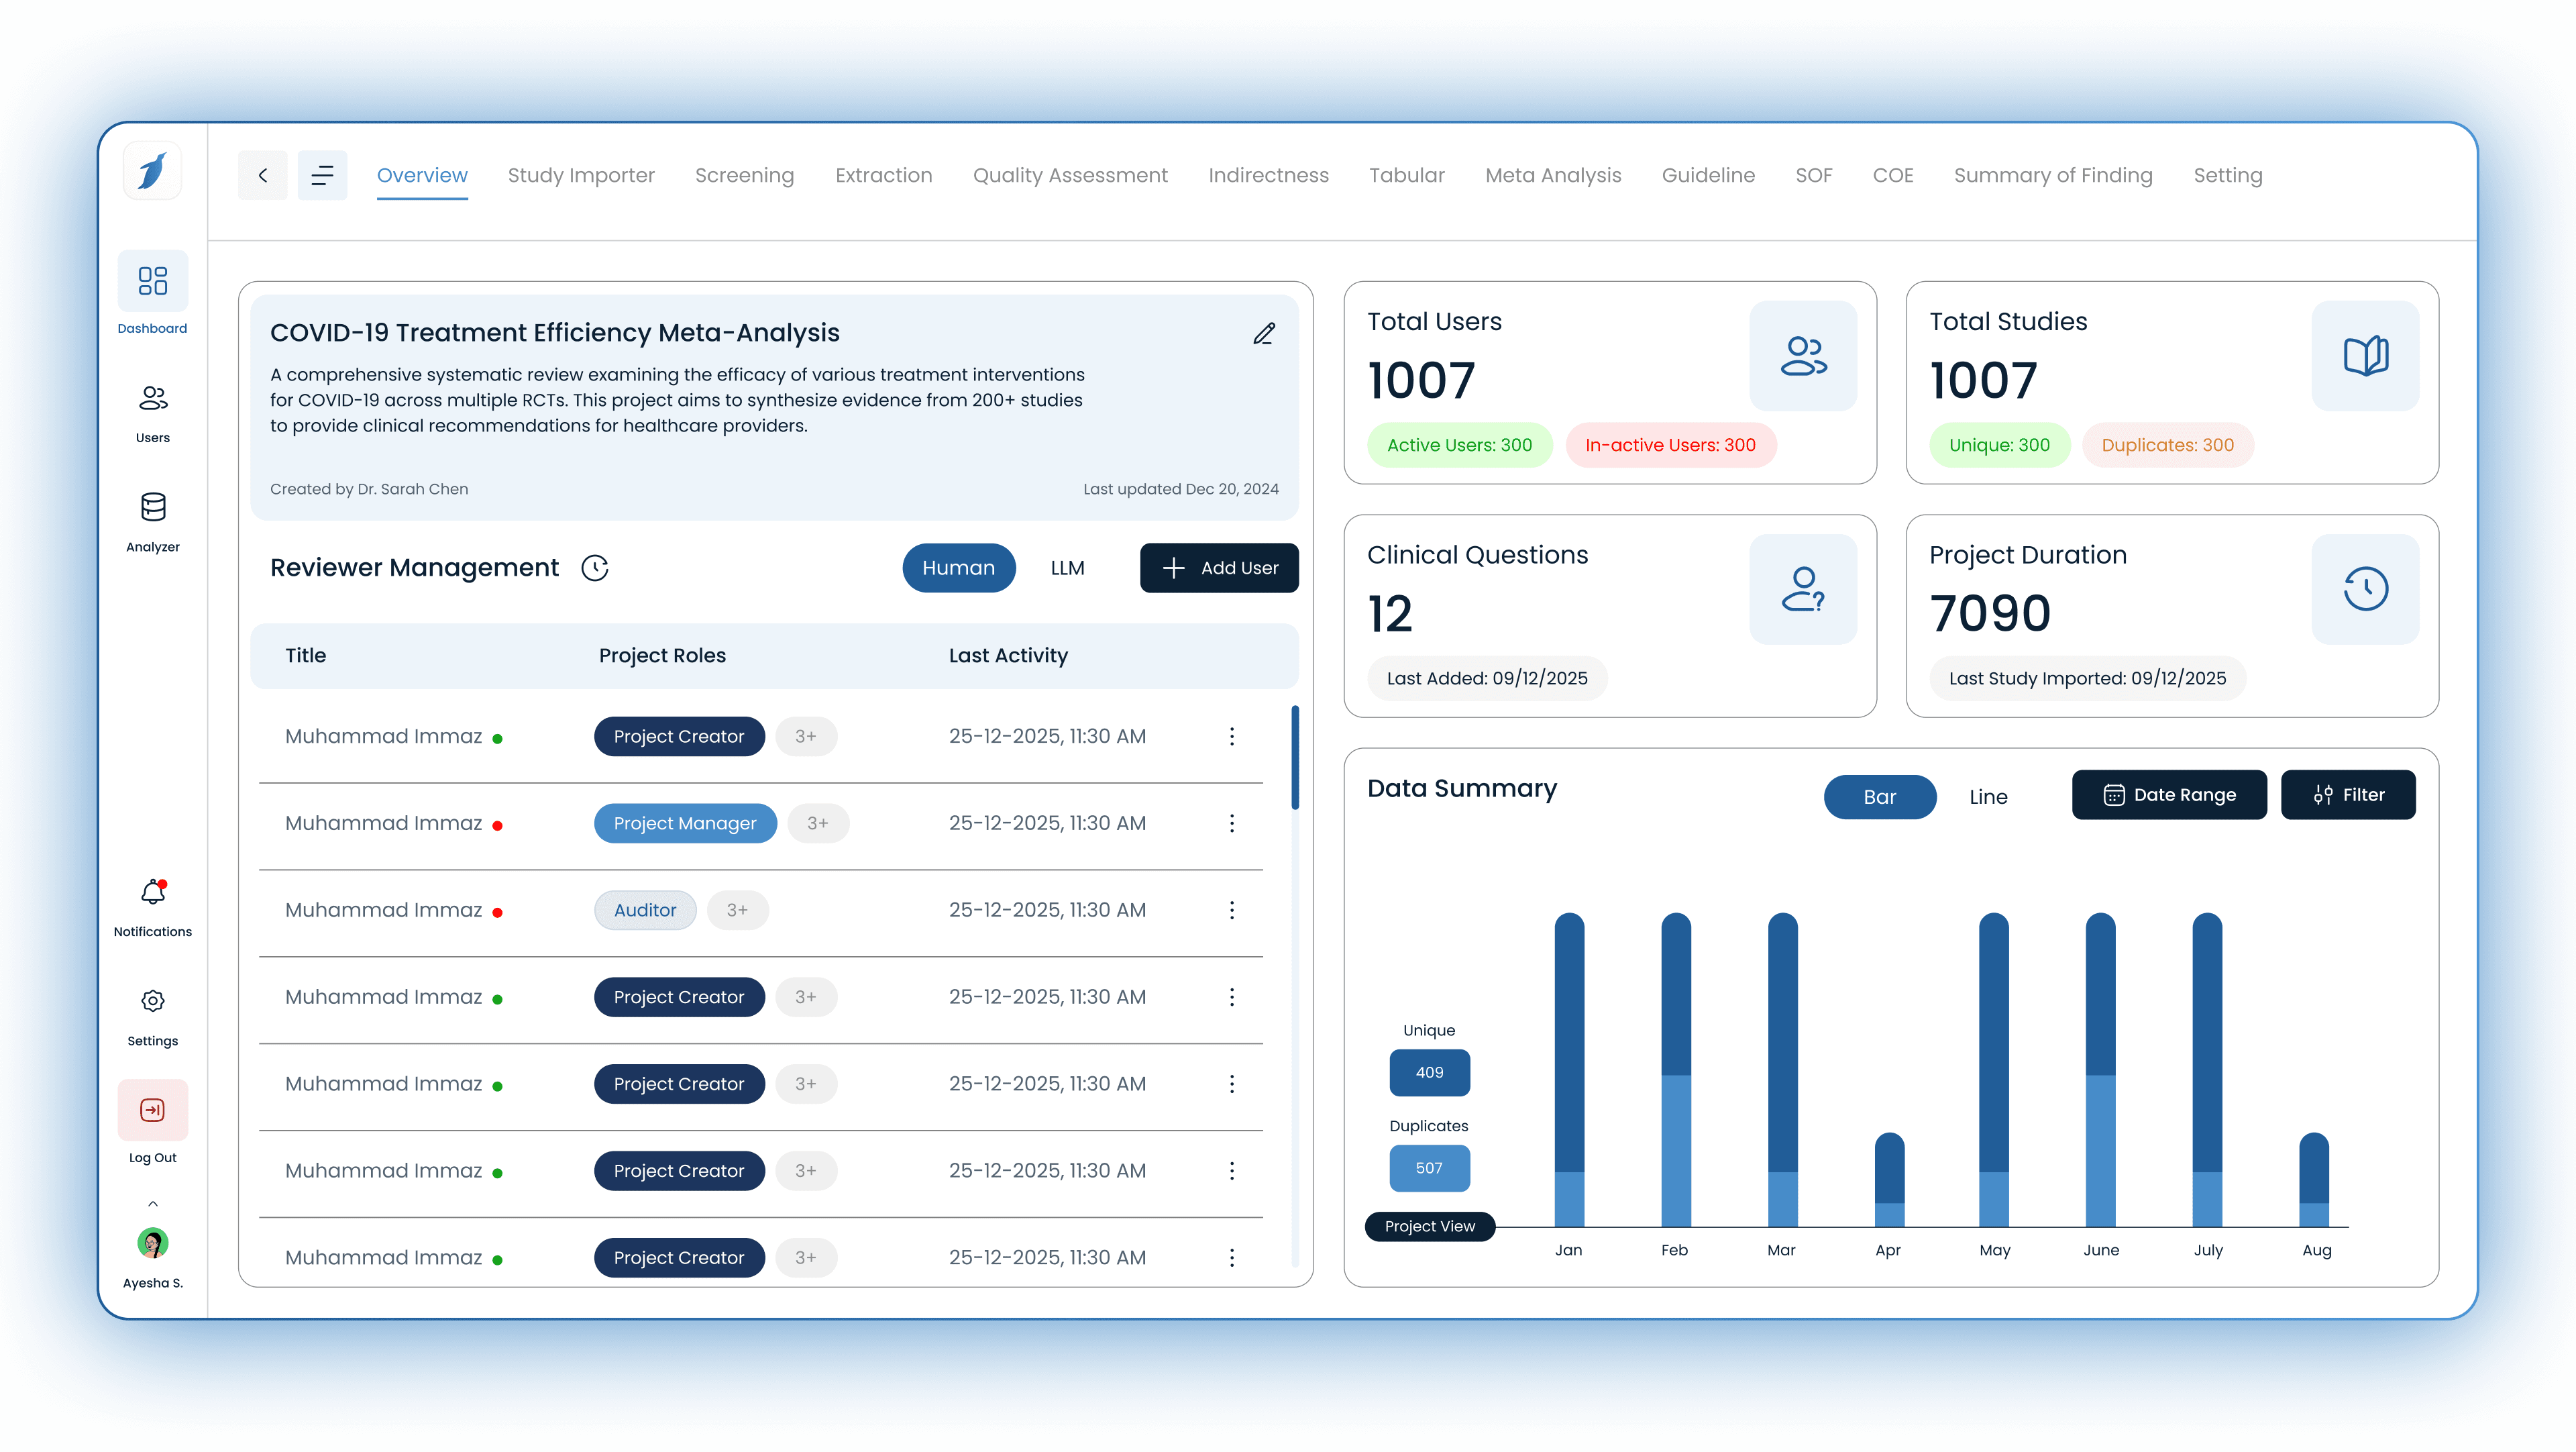Expand the 3+ roles badge on the Auditor row
This screenshot has width=2576, height=1452.
737,910
